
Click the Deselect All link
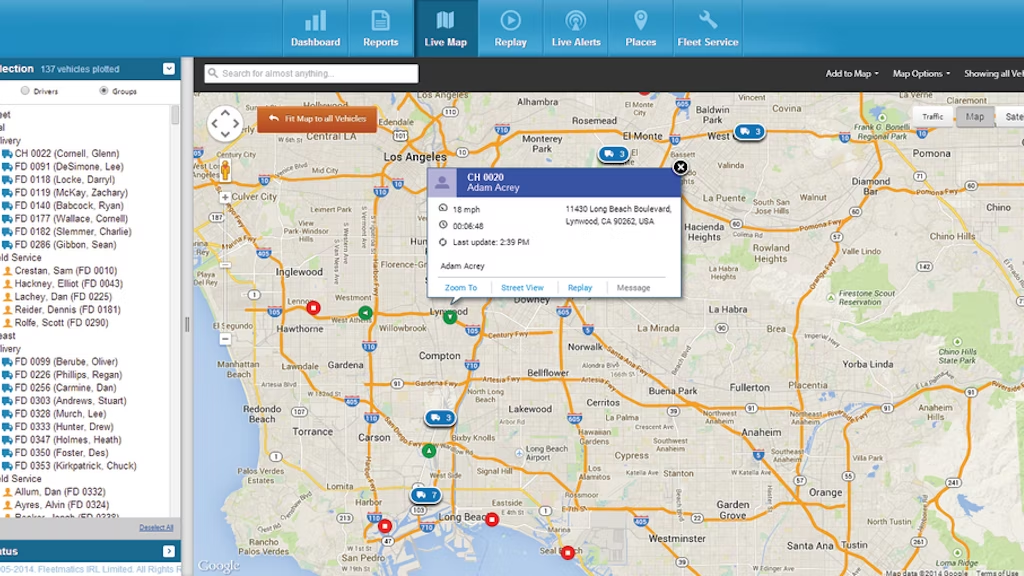coord(156,528)
